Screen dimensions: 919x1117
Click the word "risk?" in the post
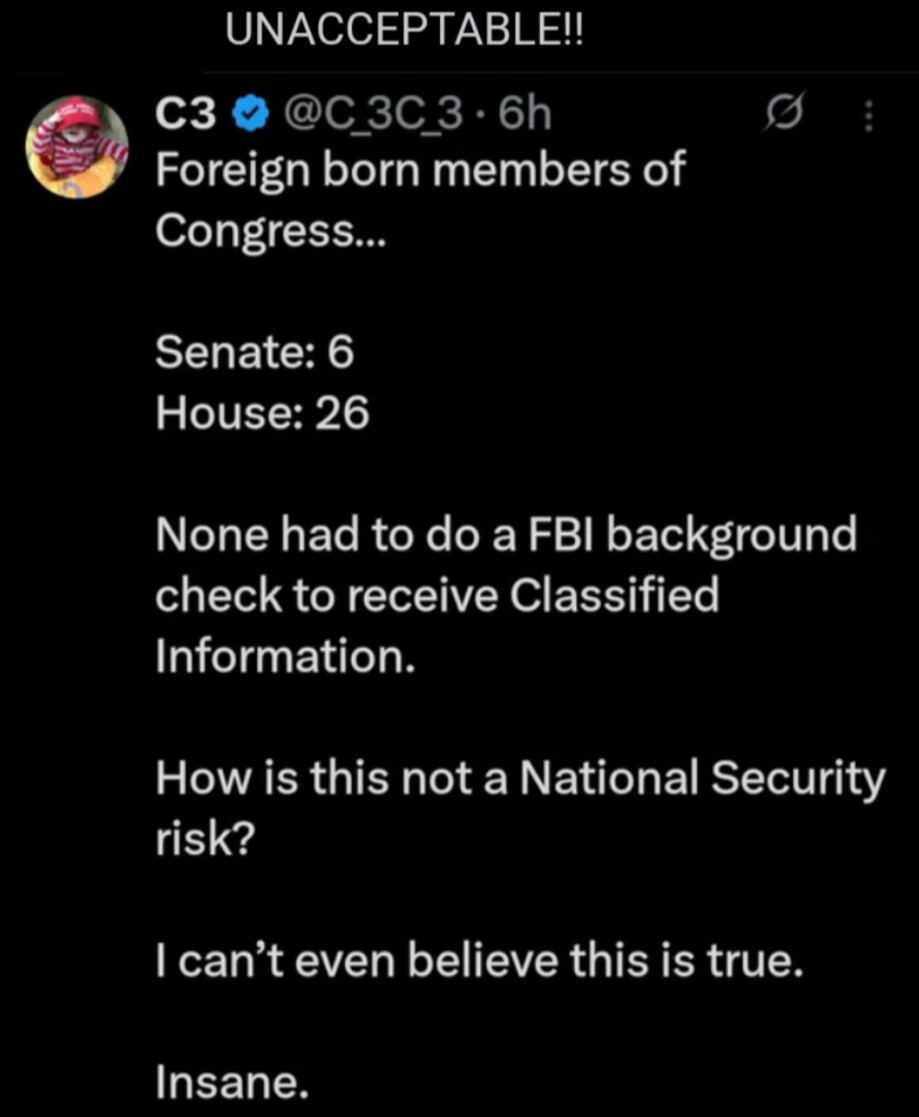(205, 840)
